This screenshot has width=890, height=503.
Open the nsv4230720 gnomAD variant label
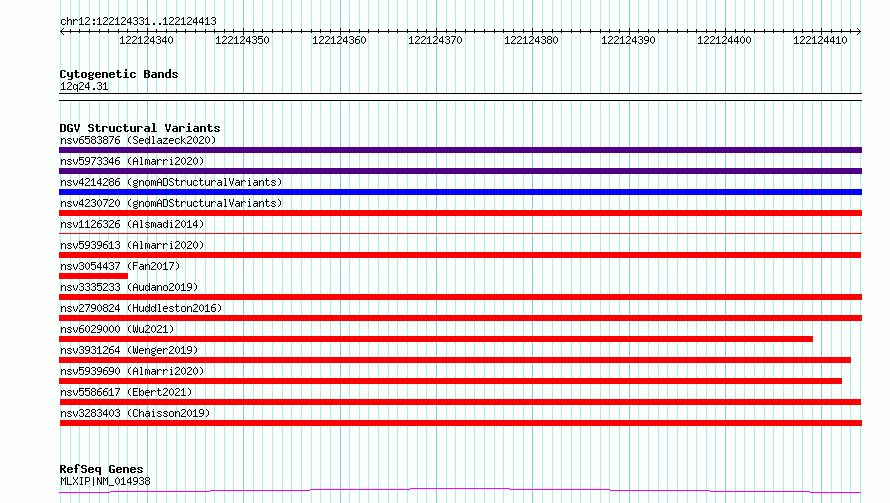[x=171, y=203]
